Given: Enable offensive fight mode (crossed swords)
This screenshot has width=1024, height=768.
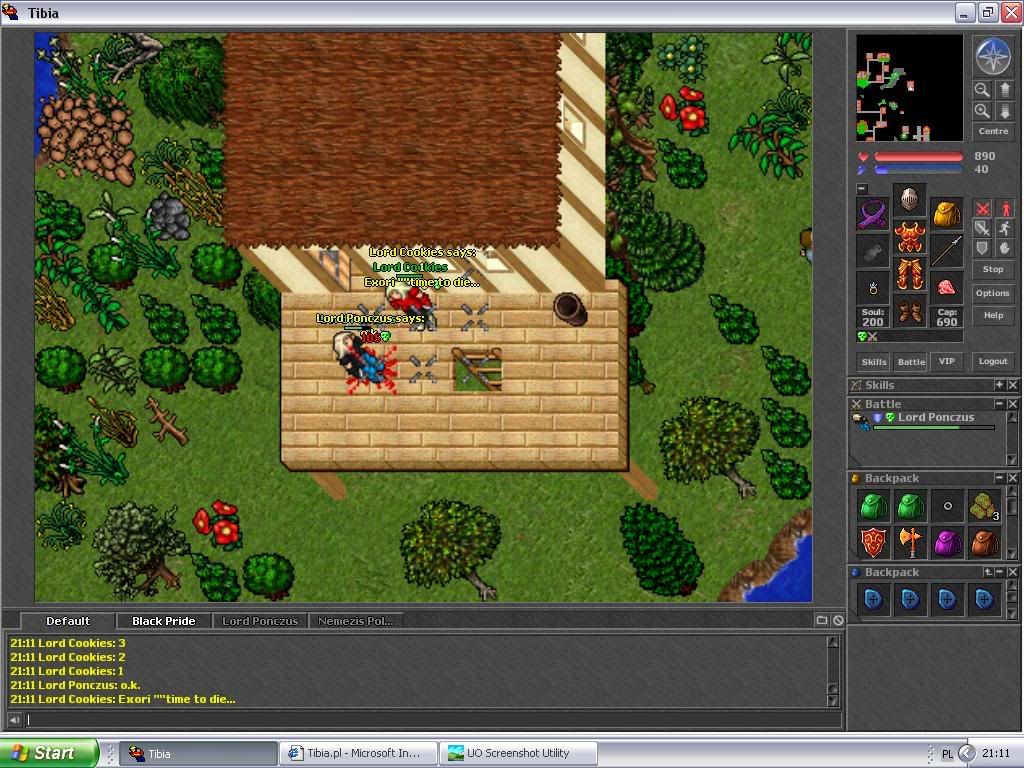Looking at the screenshot, I should pyautogui.click(x=982, y=209).
